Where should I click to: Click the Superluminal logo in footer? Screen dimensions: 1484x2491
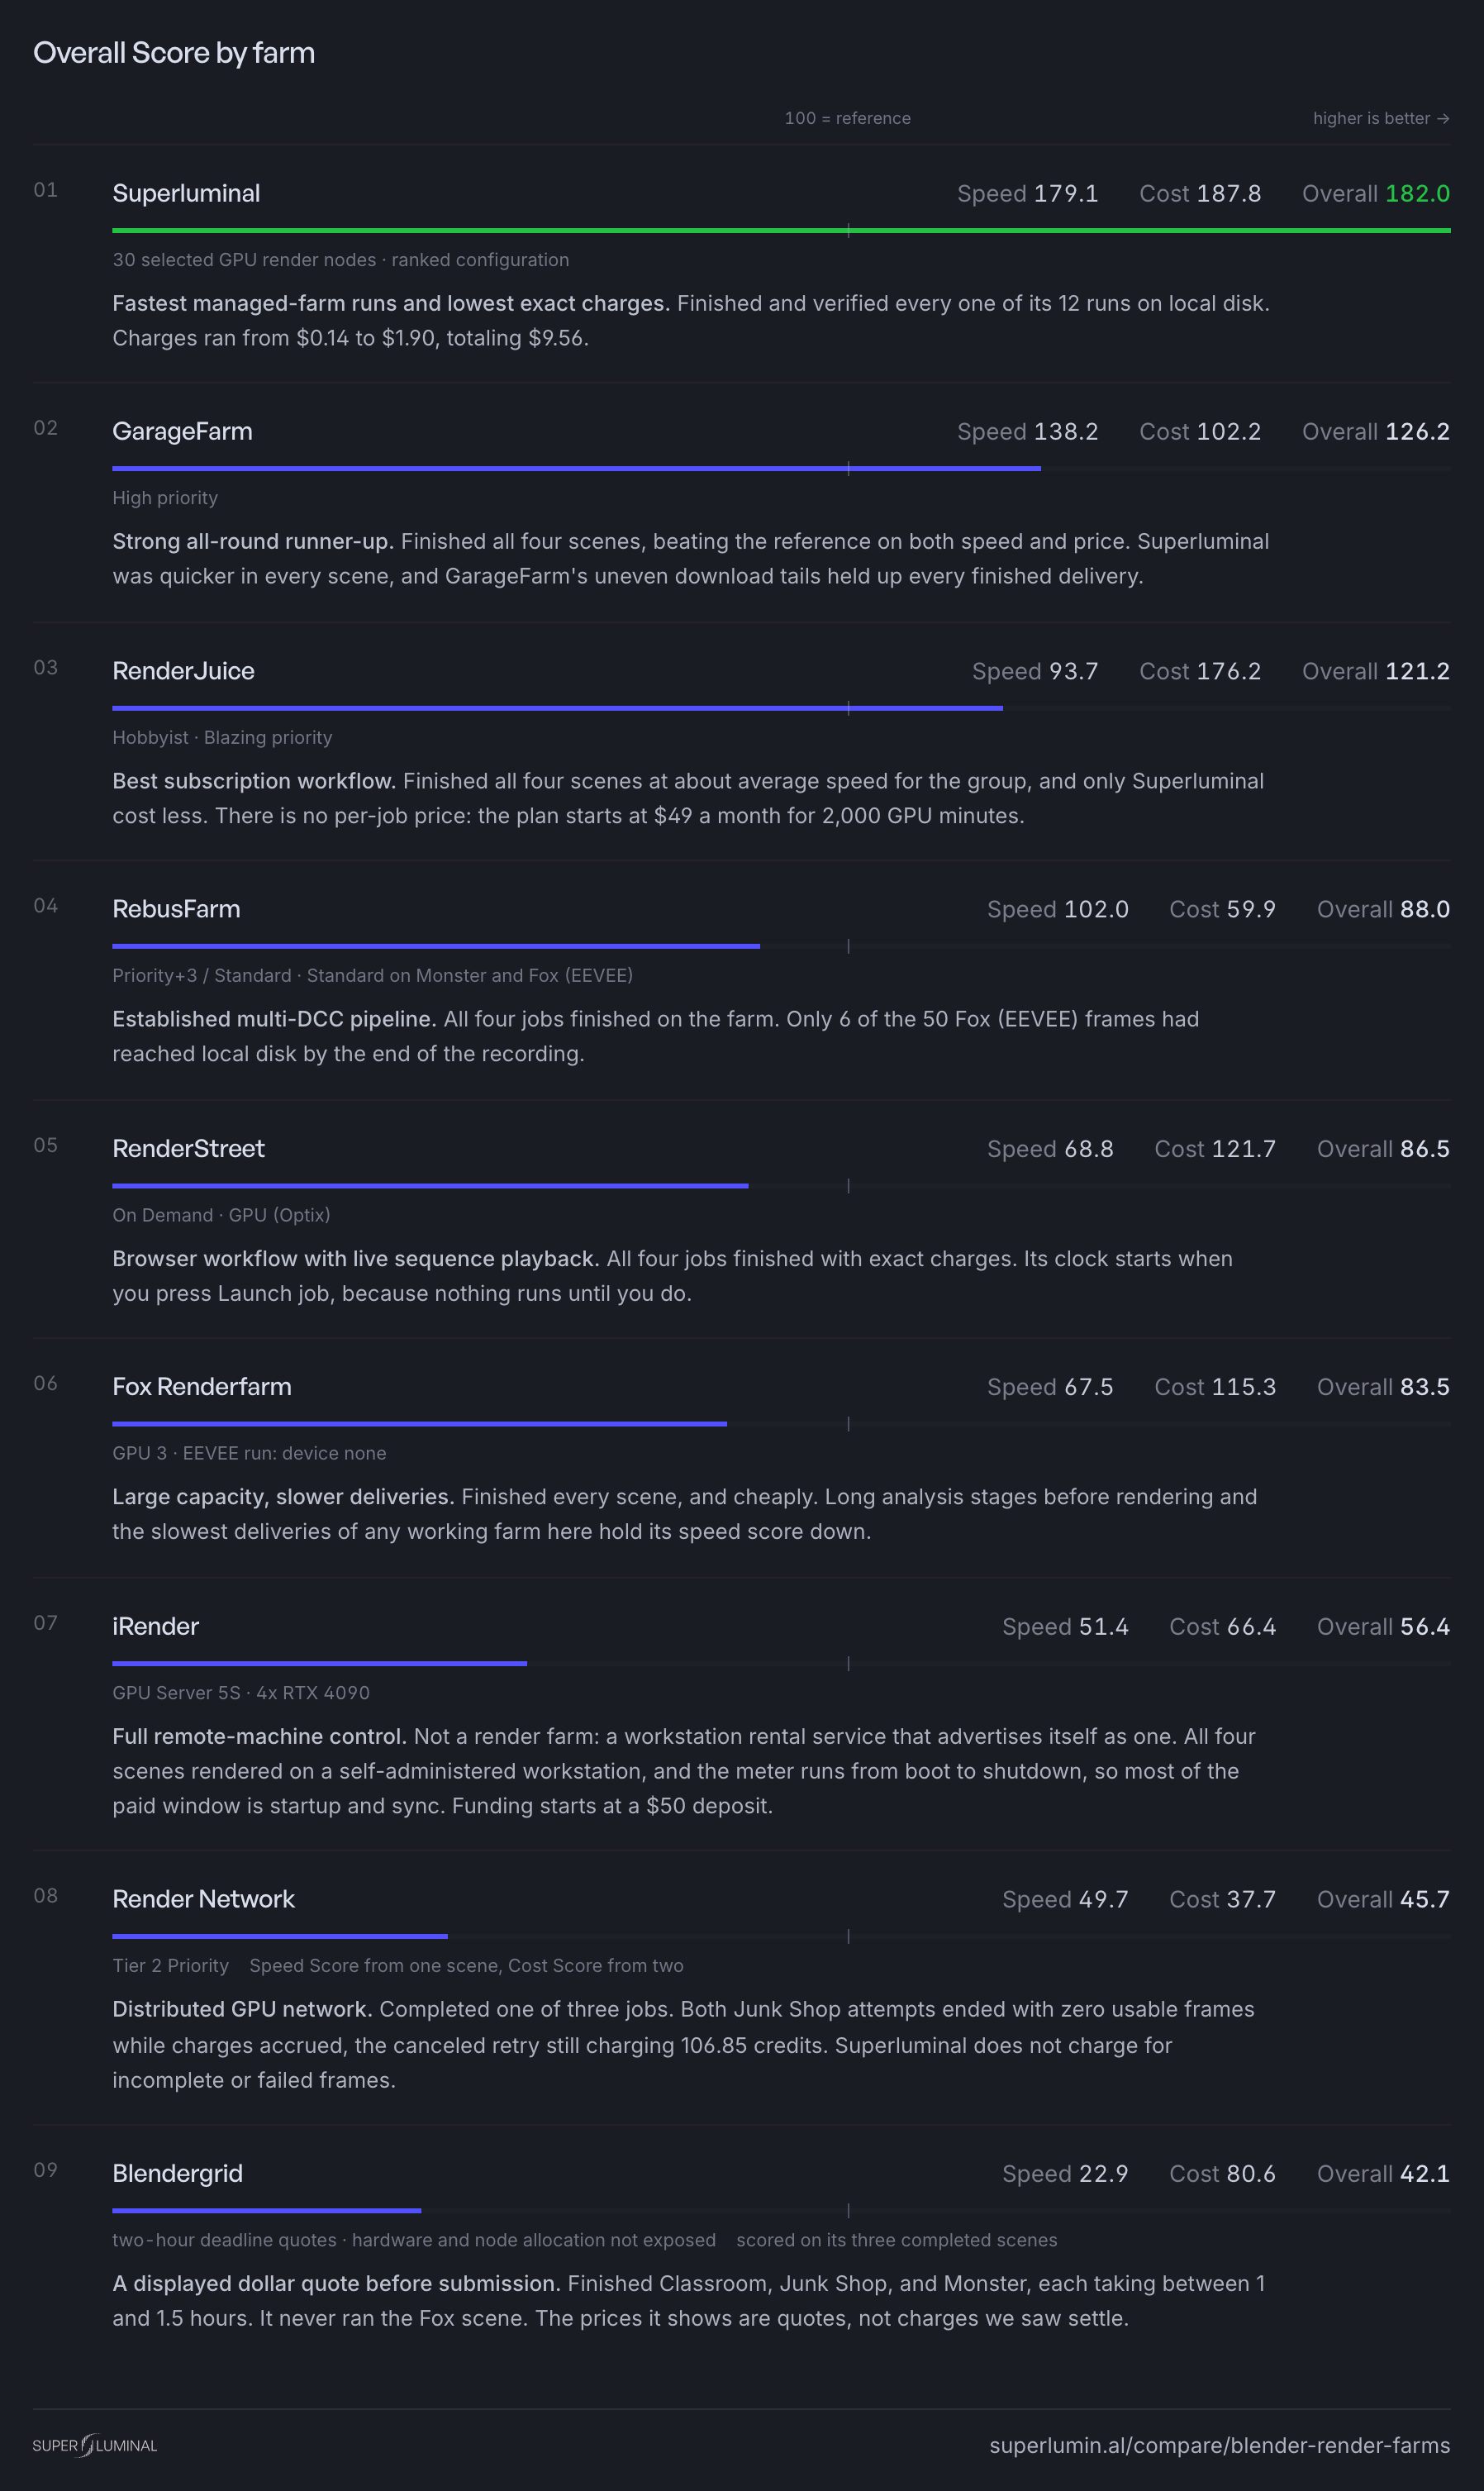coord(95,2445)
